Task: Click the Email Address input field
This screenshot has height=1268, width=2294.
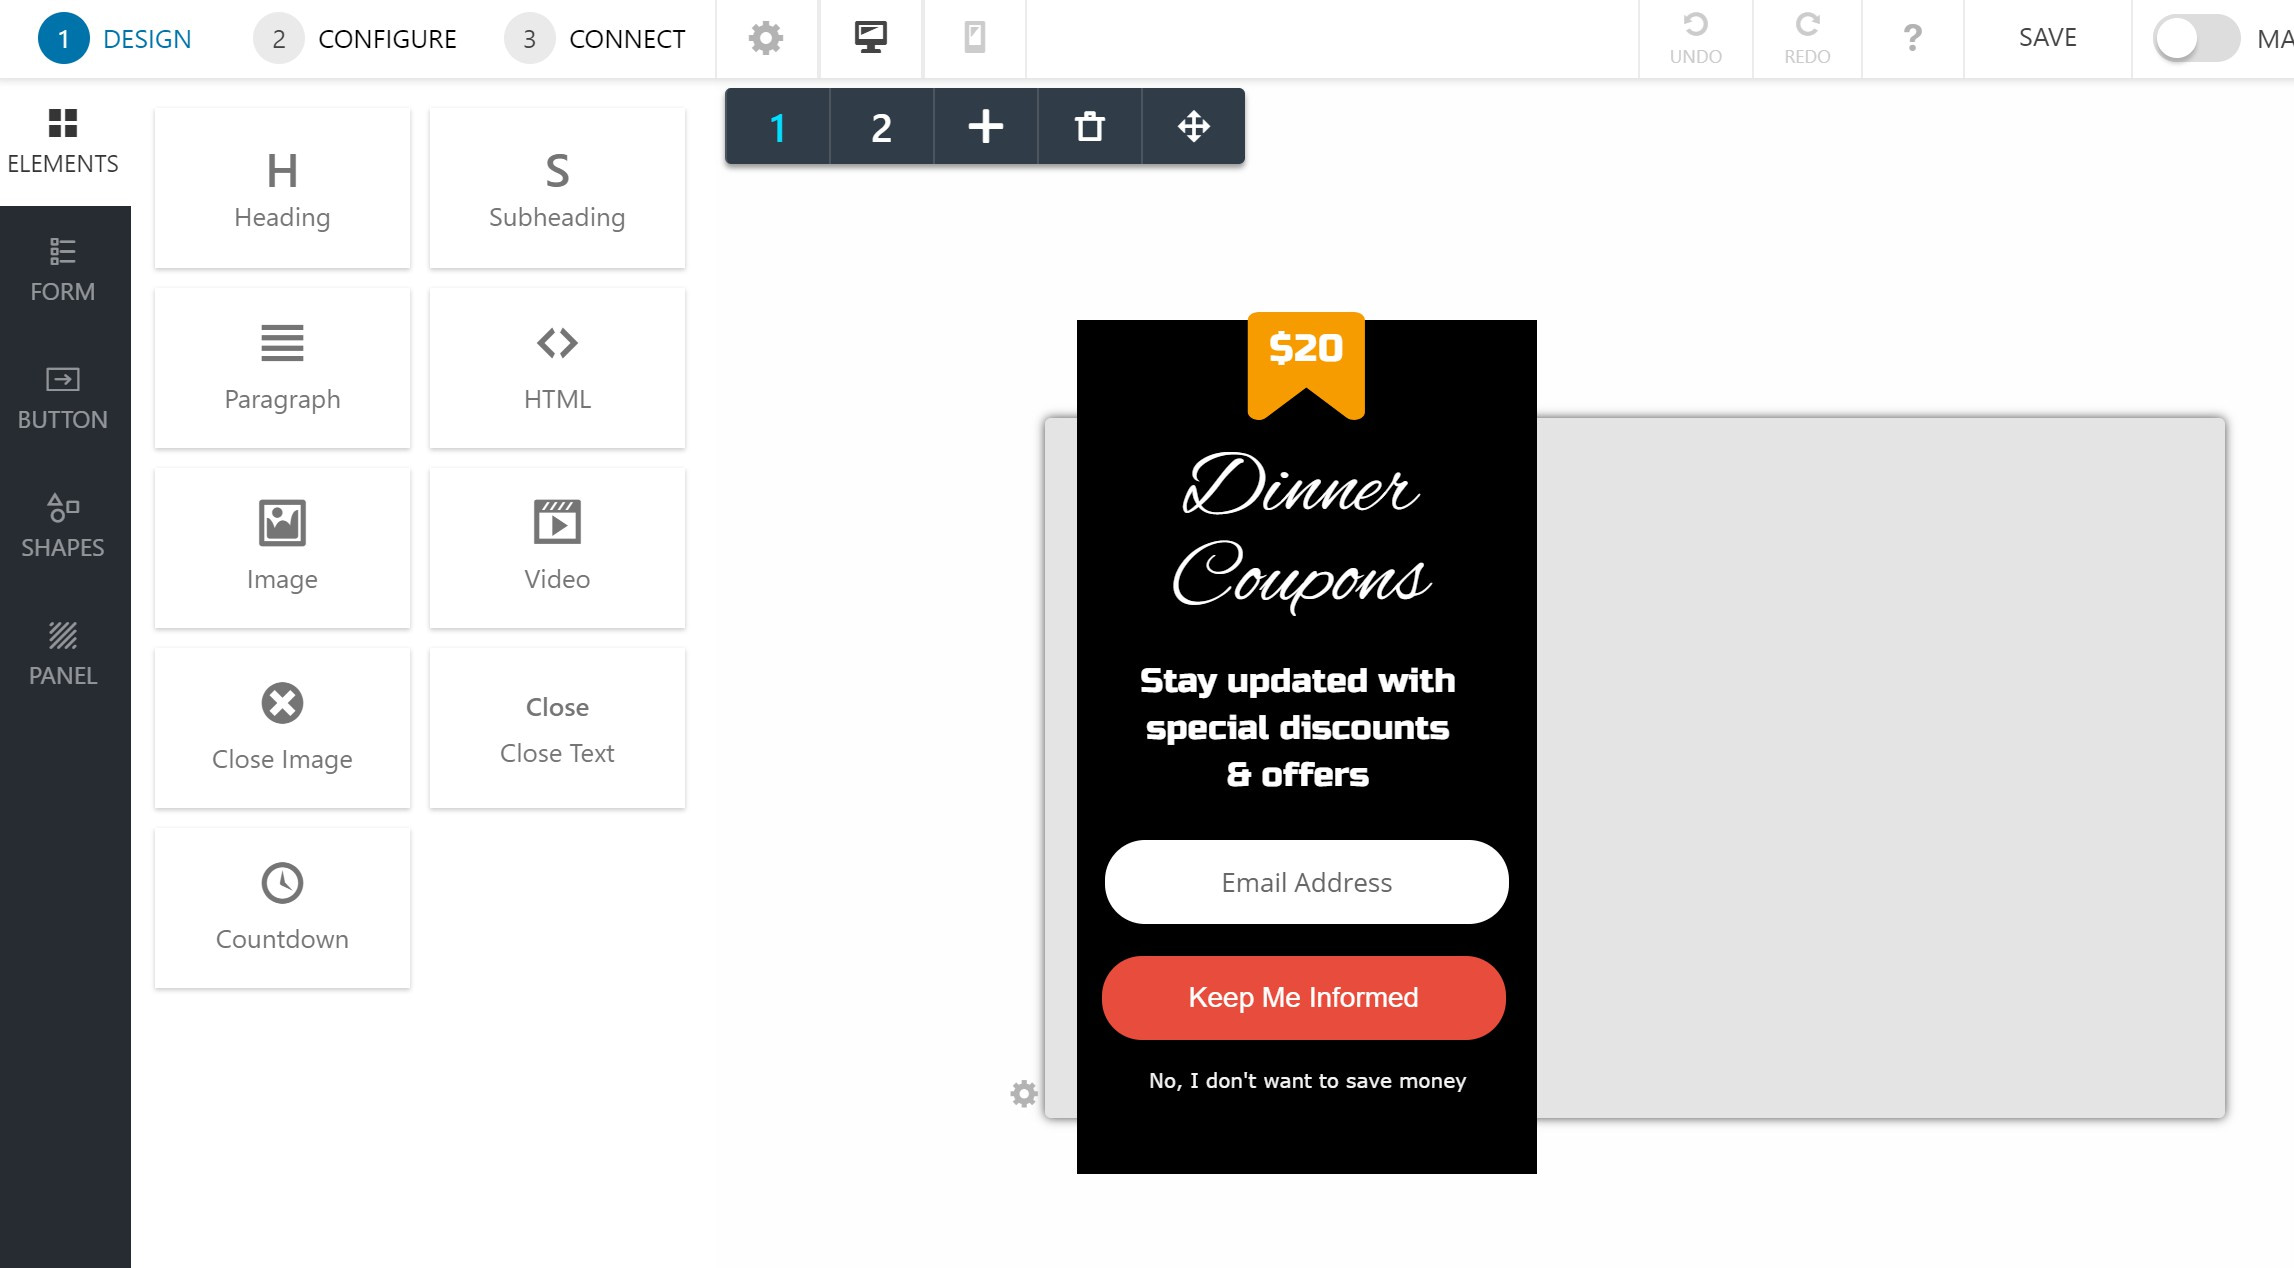Action: (1306, 882)
